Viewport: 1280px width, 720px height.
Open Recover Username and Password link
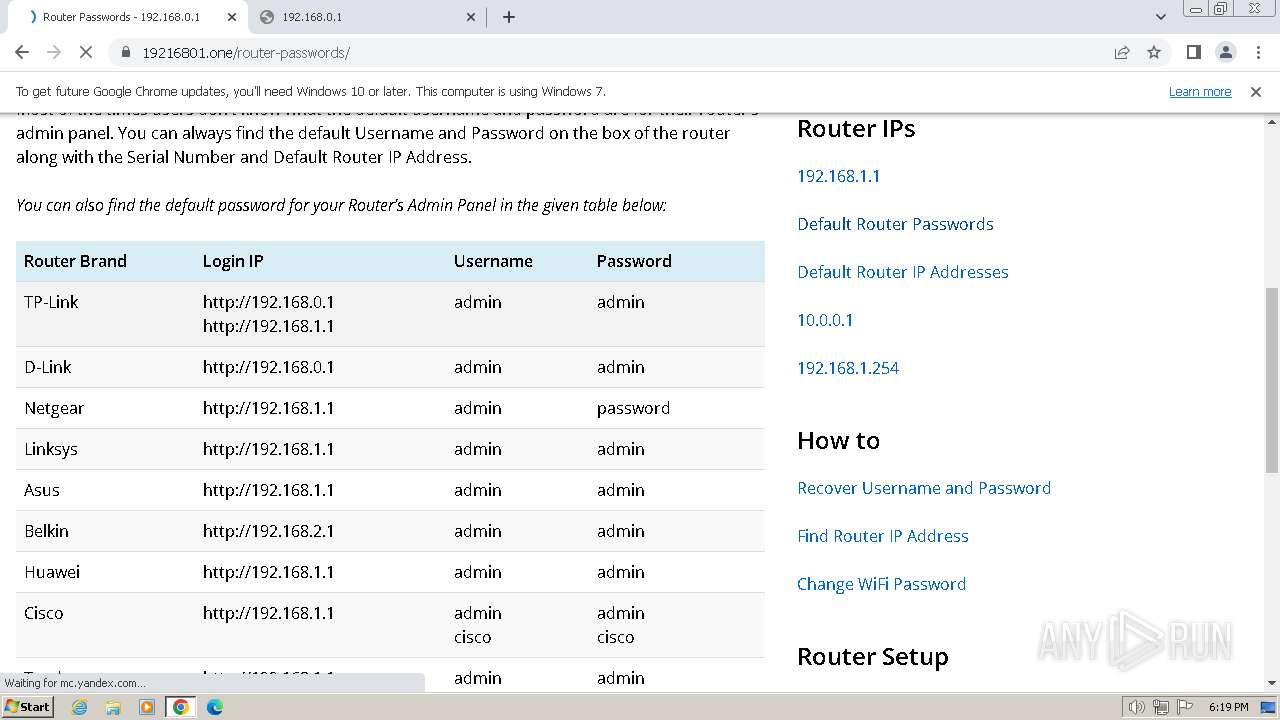coord(924,488)
